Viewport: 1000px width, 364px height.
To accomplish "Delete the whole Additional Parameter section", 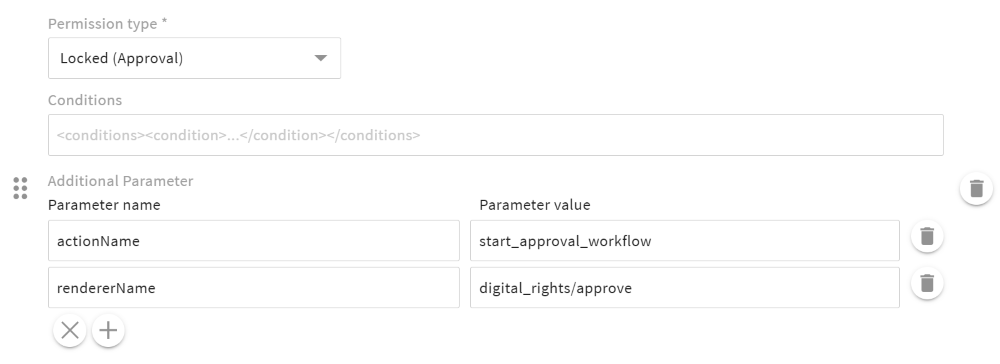I will (976, 189).
